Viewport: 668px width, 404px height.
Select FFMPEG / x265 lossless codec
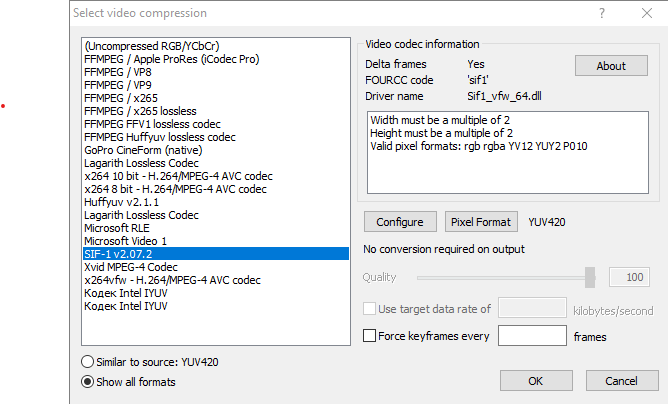(140, 111)
